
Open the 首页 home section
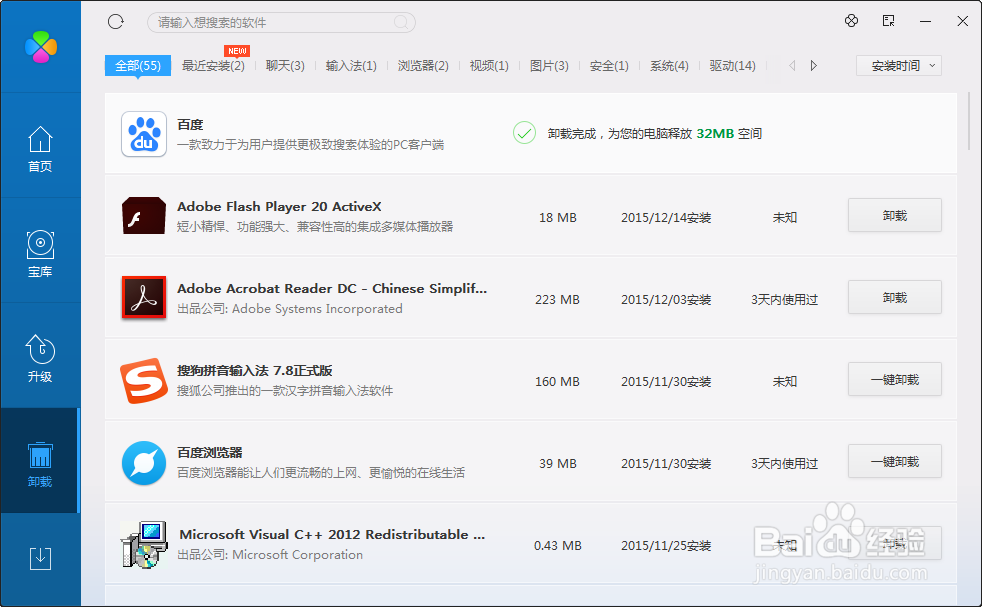[40, 149]
